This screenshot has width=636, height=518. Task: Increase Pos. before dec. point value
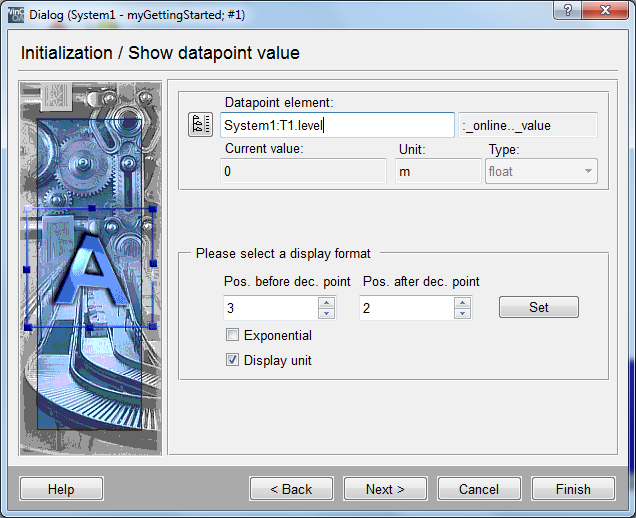[326, 303]
